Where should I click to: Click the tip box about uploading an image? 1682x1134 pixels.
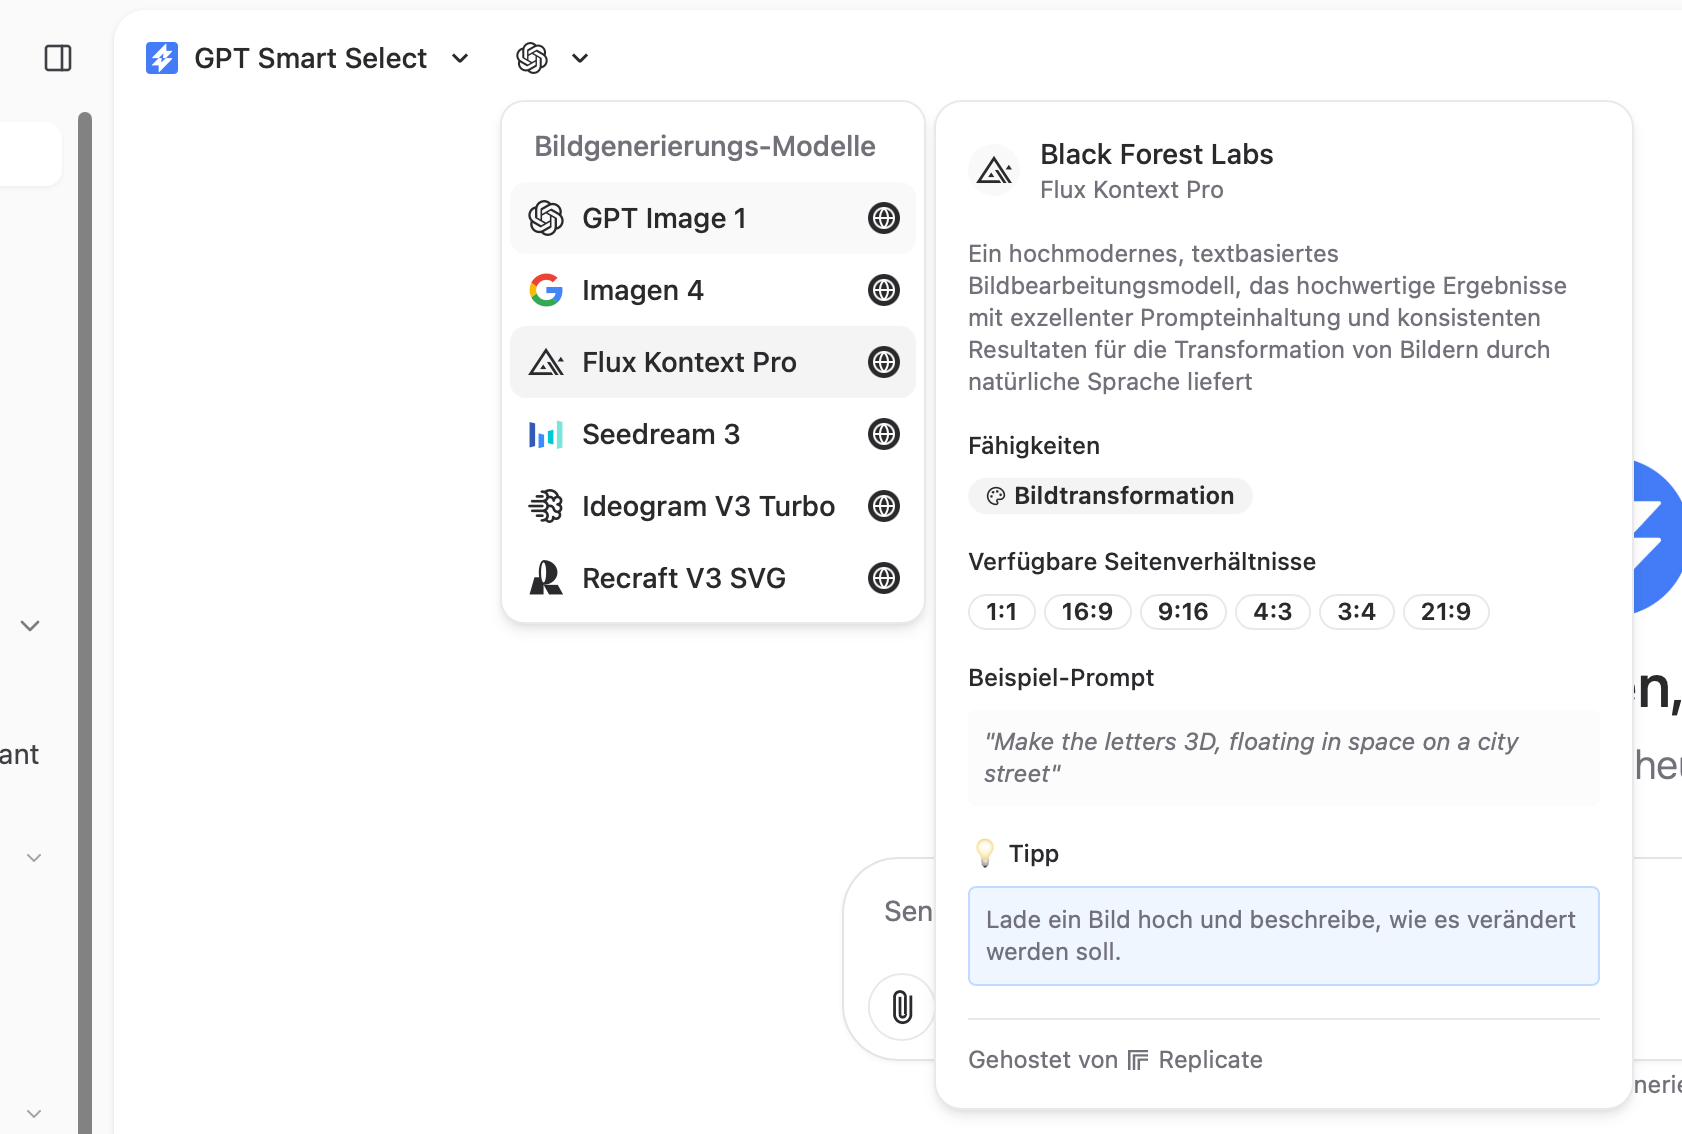[1284, 936]
